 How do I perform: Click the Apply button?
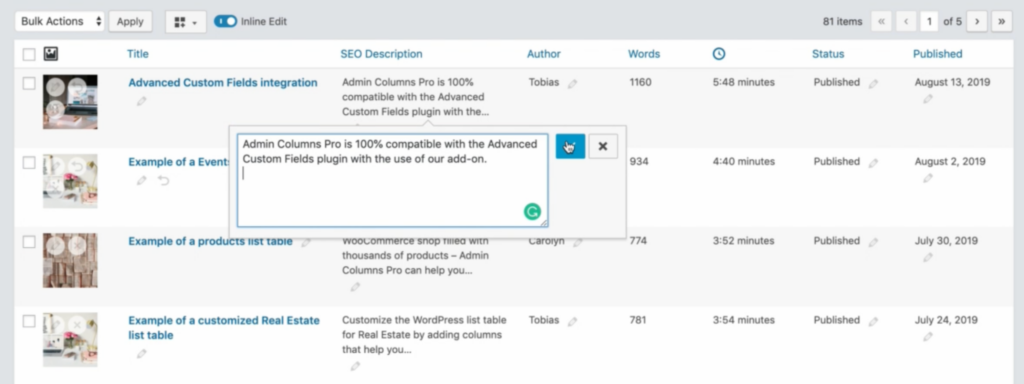click(131, 22)
